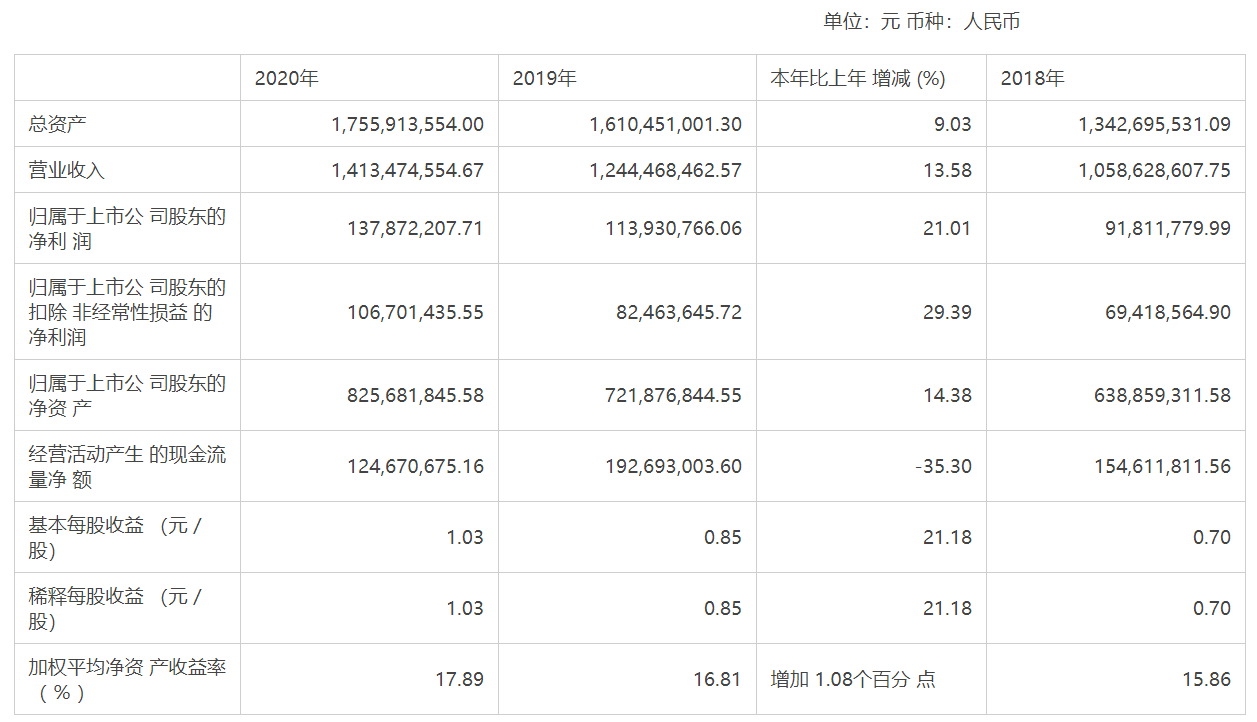The height and width of the screenshot is (722, 1257).
Task: Click the 经营活动产生的现金流量净额 row label
Action: 127,467
